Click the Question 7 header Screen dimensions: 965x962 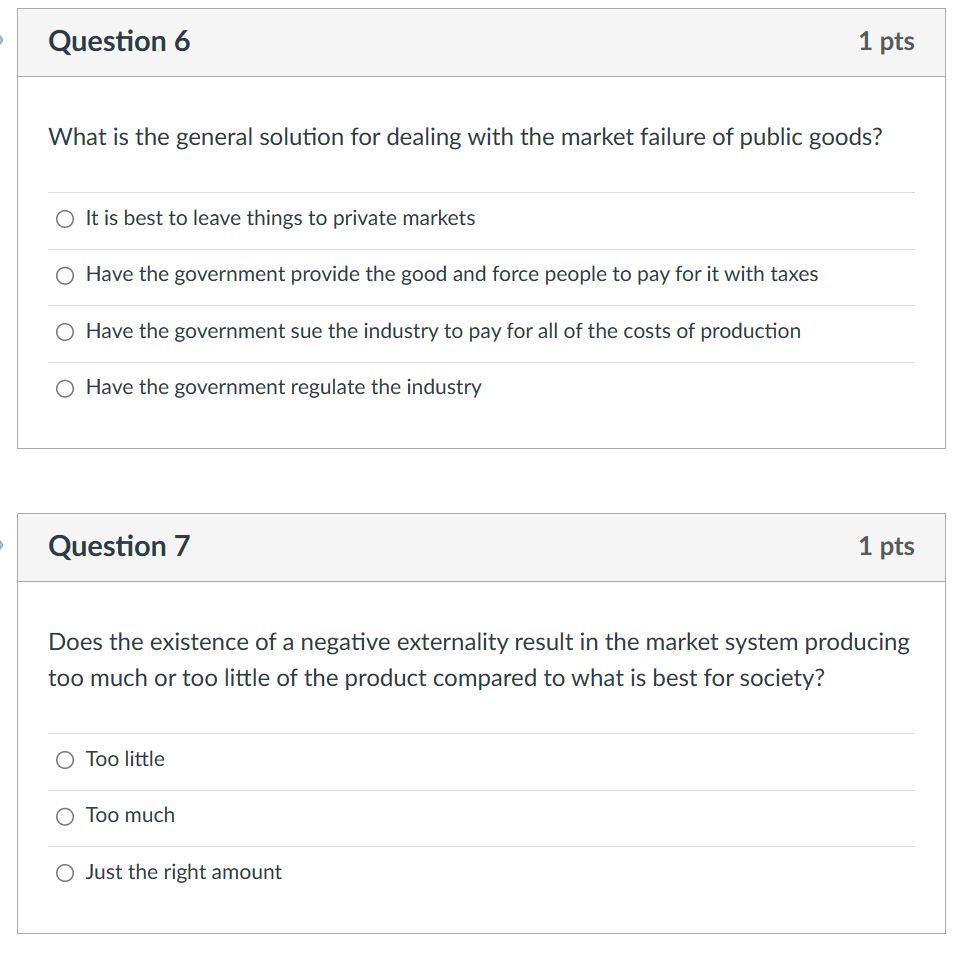coord(120,546)
